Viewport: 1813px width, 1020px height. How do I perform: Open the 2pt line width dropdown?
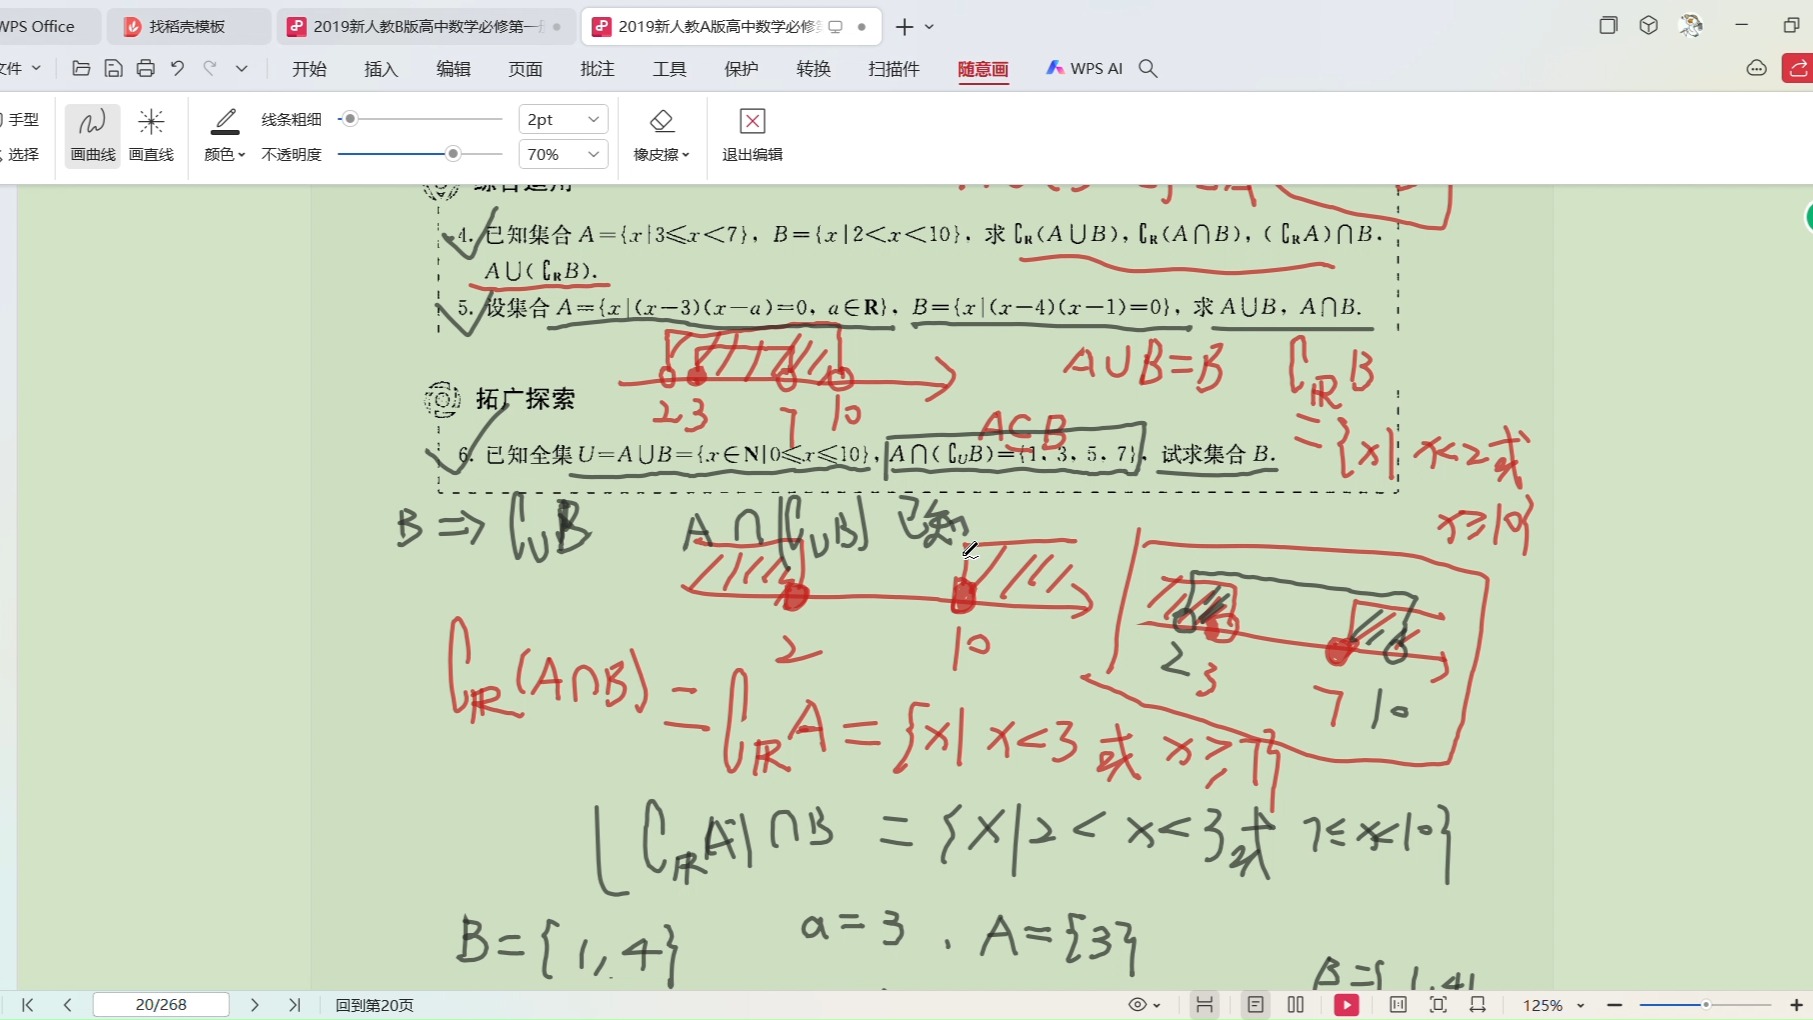[563, 119]
